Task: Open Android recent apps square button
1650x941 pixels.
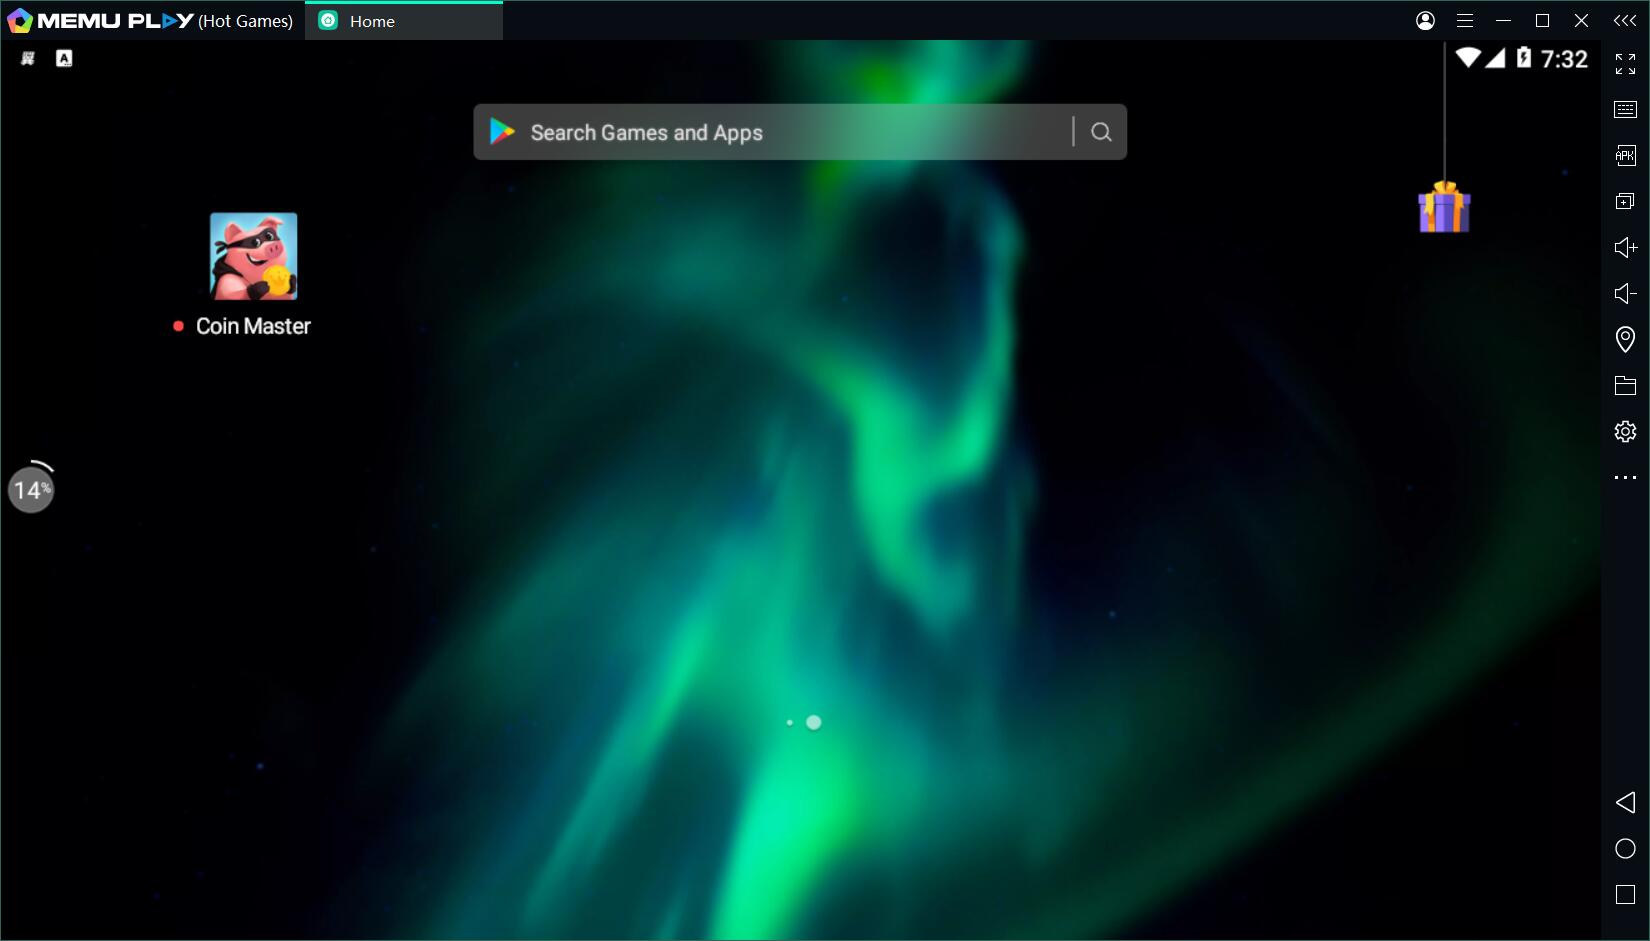Action: [x=1625, y=894]
